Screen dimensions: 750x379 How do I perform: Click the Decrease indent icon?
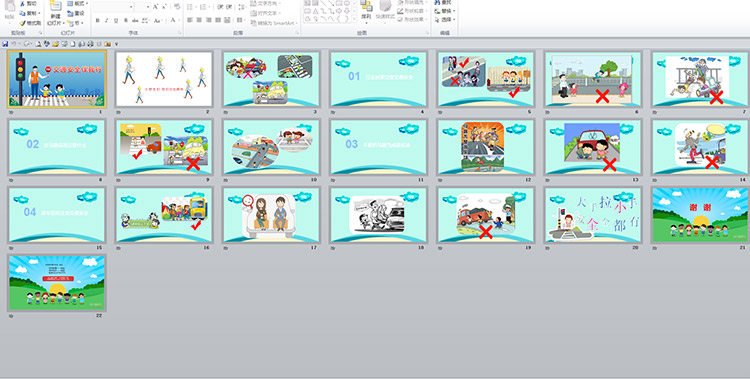(x=220, y=7)
